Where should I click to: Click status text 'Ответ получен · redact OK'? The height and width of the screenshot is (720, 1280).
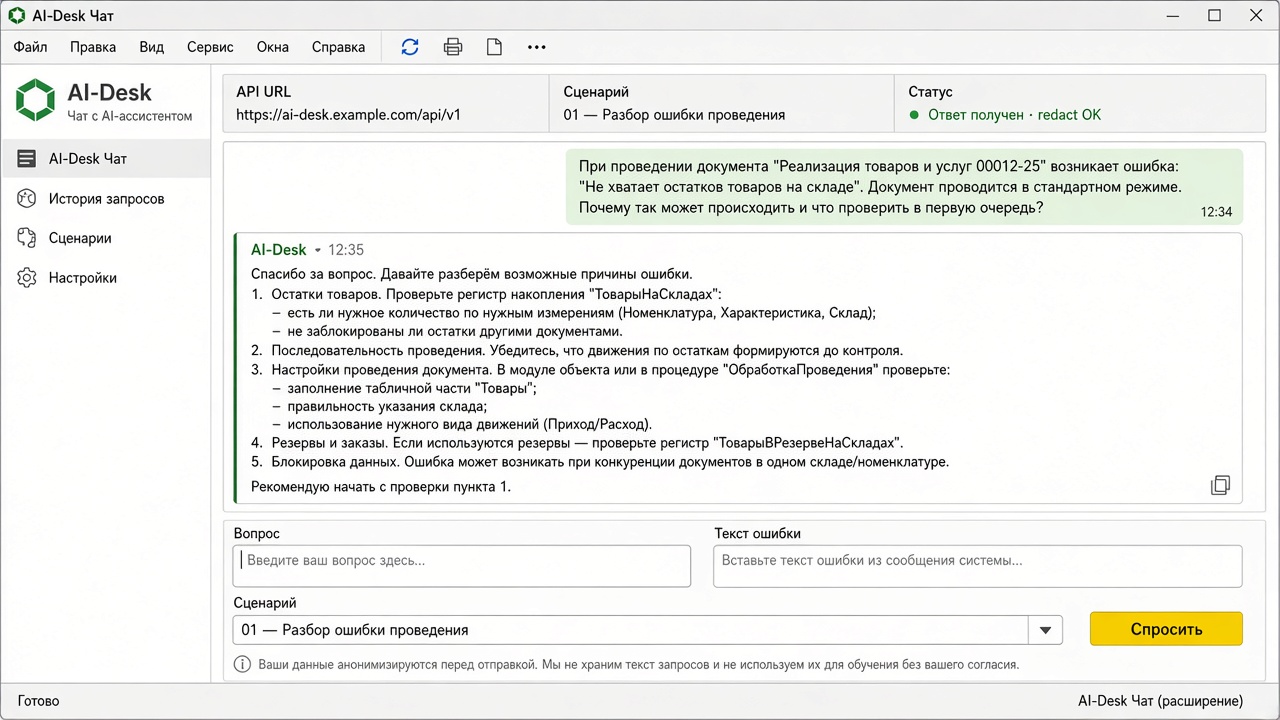(x=1014, y=115)
